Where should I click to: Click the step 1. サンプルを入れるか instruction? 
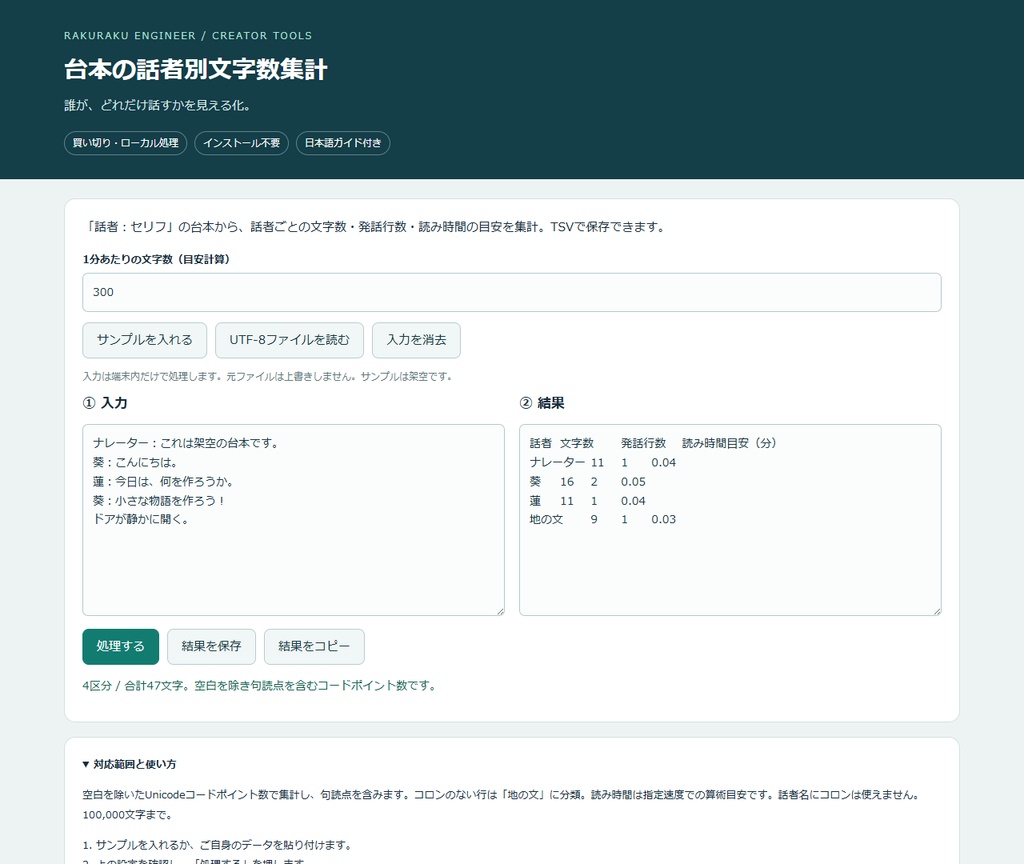(x=219, y=845)
